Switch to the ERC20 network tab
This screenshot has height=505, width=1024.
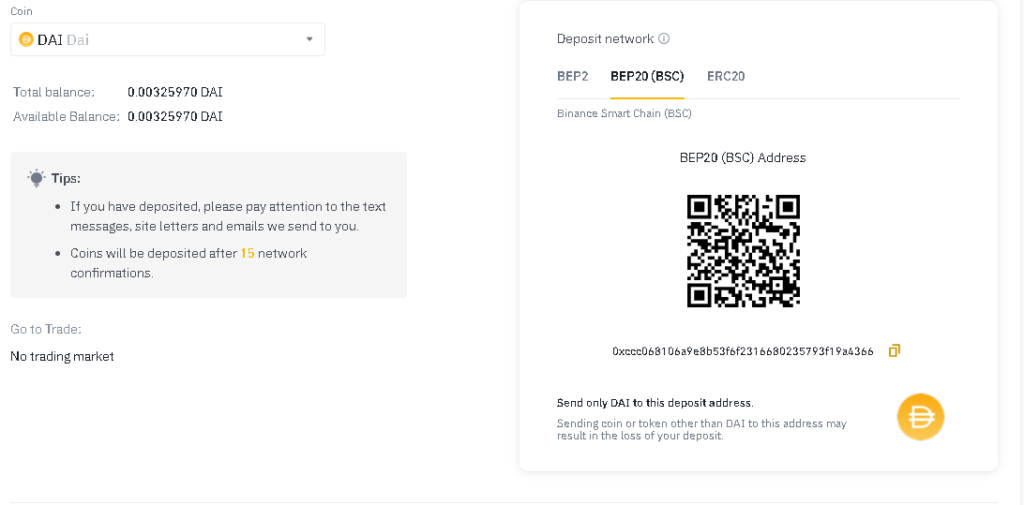pyautogui.click(x=726, y=76)
